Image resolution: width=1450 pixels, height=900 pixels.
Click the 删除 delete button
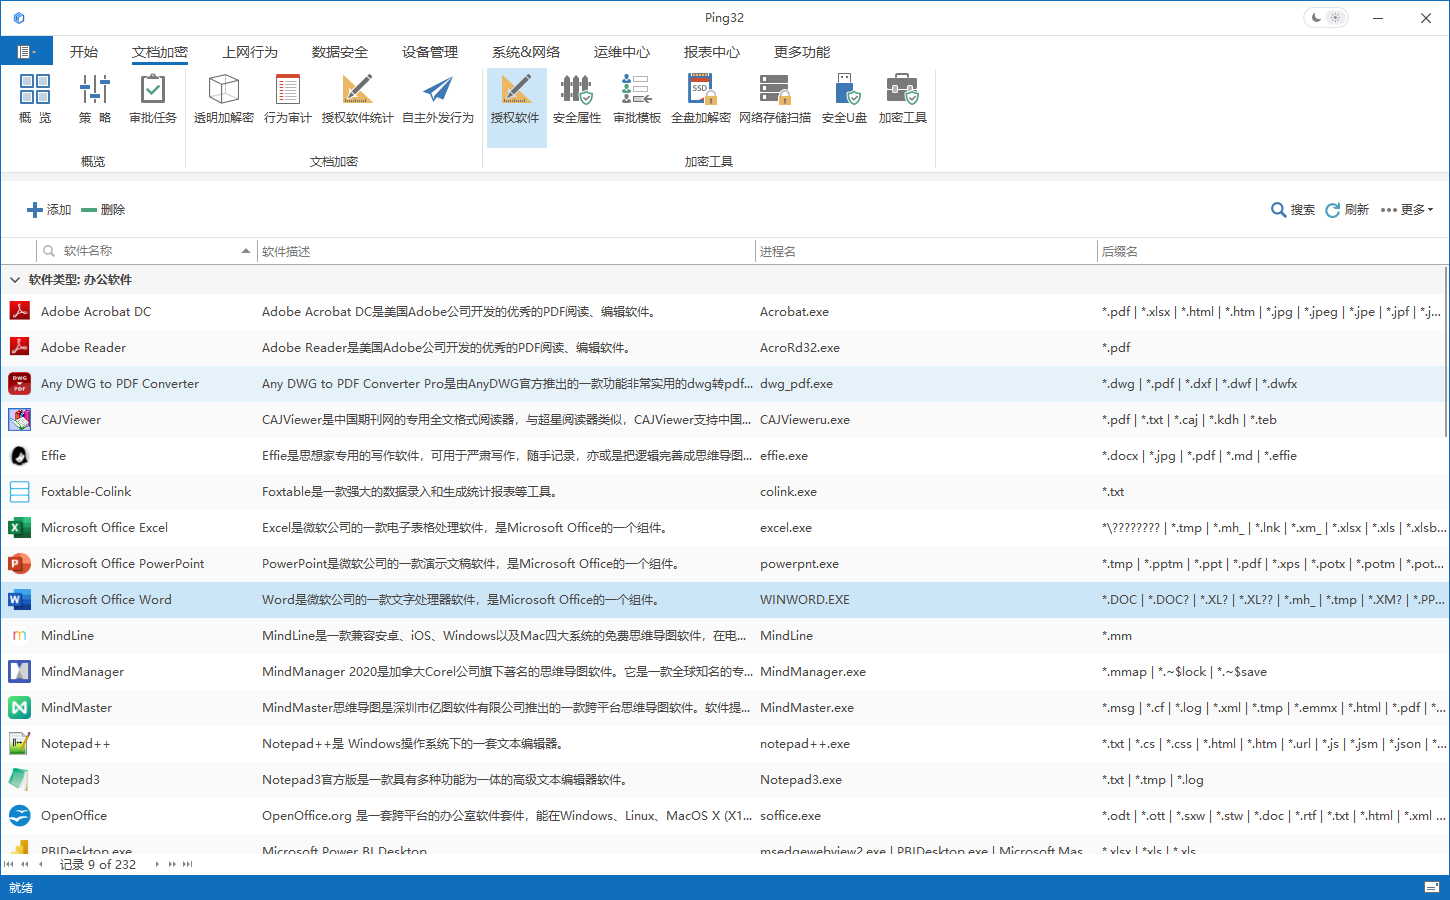(x=103, y=210)
